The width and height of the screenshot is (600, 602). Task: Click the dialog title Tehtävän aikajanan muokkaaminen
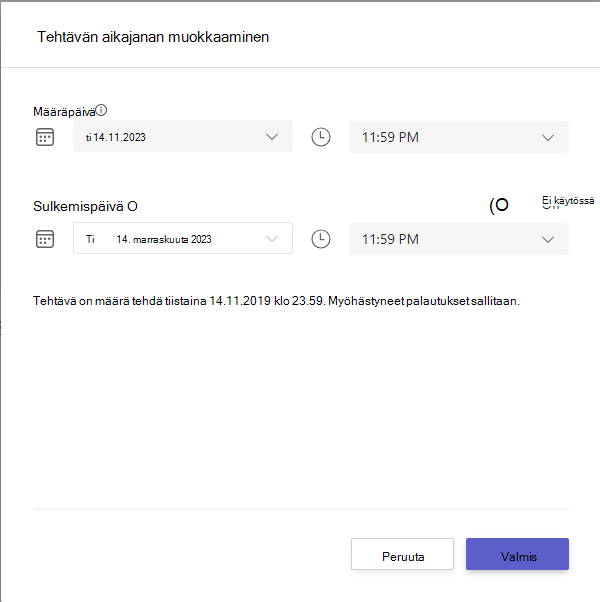click(153, 37)
